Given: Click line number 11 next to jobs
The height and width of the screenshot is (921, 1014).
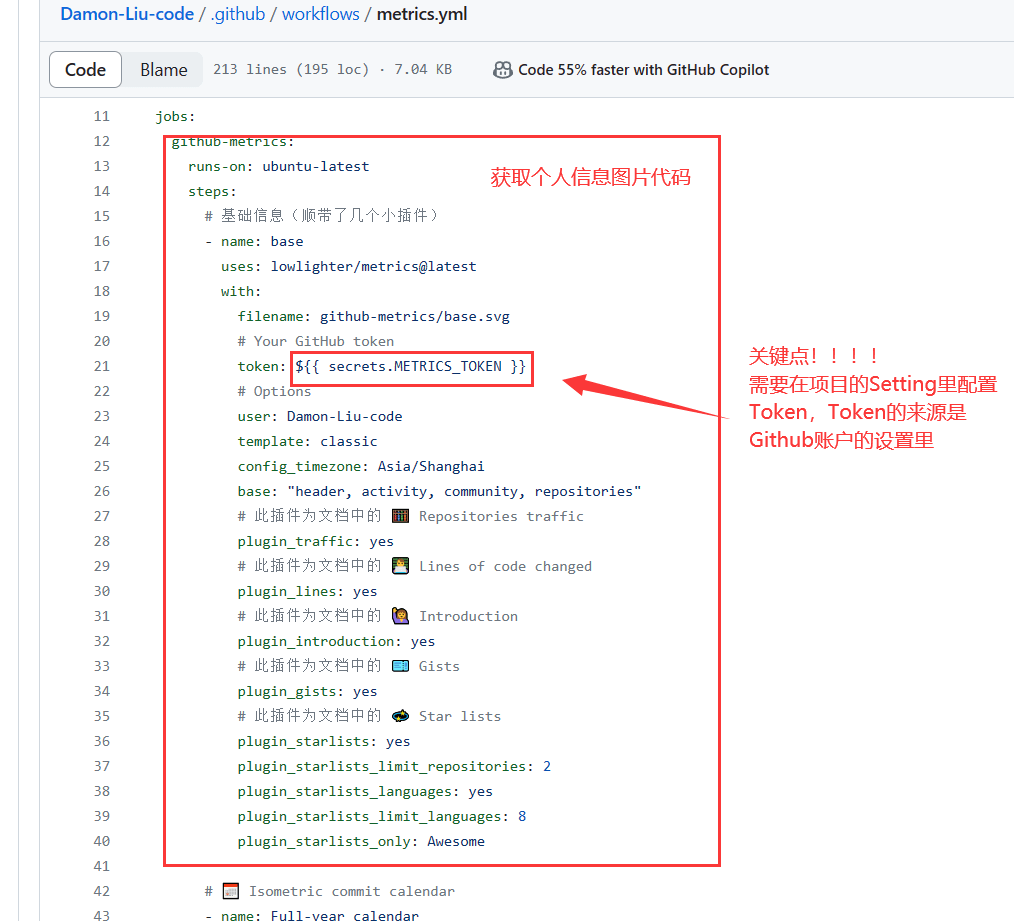Looking at the screenshot, I should click(x=101, y=116).
